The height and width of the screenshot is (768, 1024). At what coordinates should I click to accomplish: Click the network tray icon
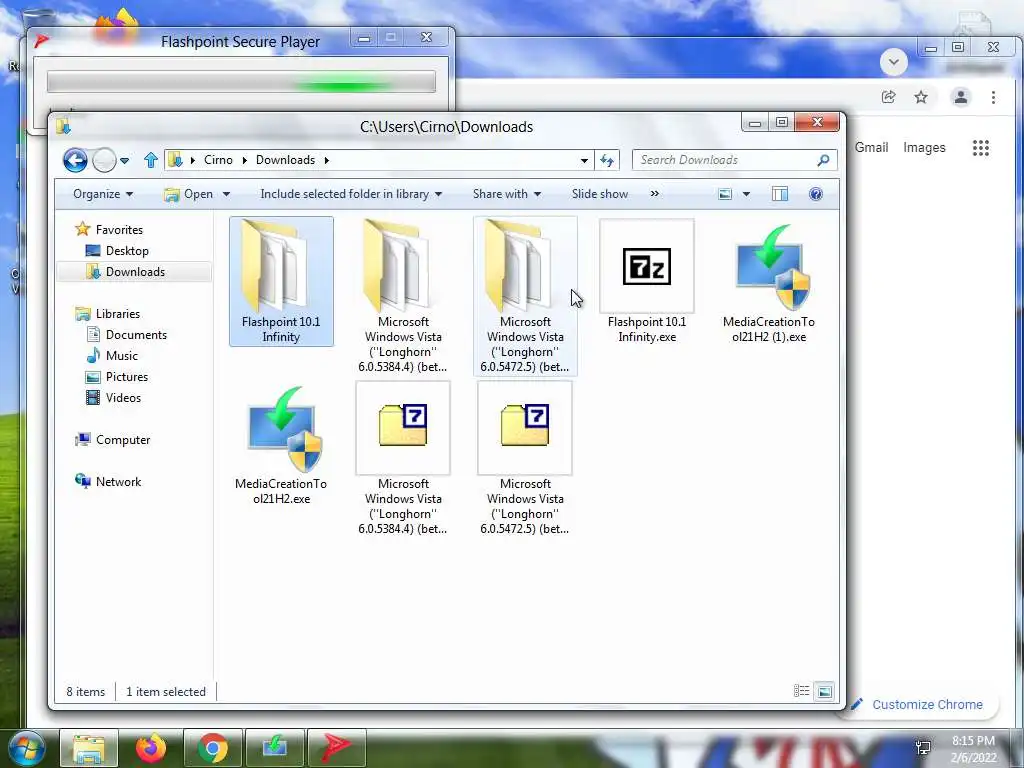923,748
